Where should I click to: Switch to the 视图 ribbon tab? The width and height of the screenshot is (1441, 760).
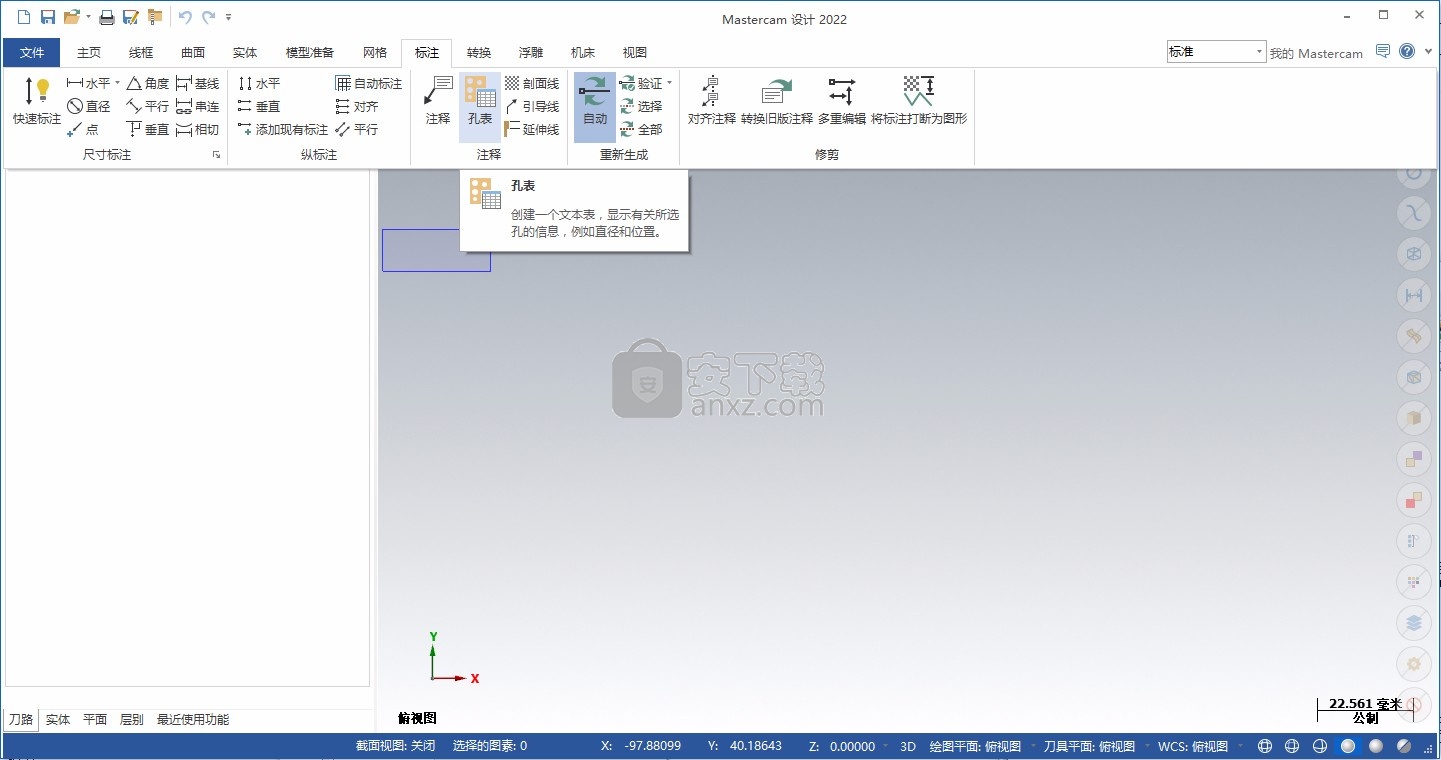tap(635, 52)
